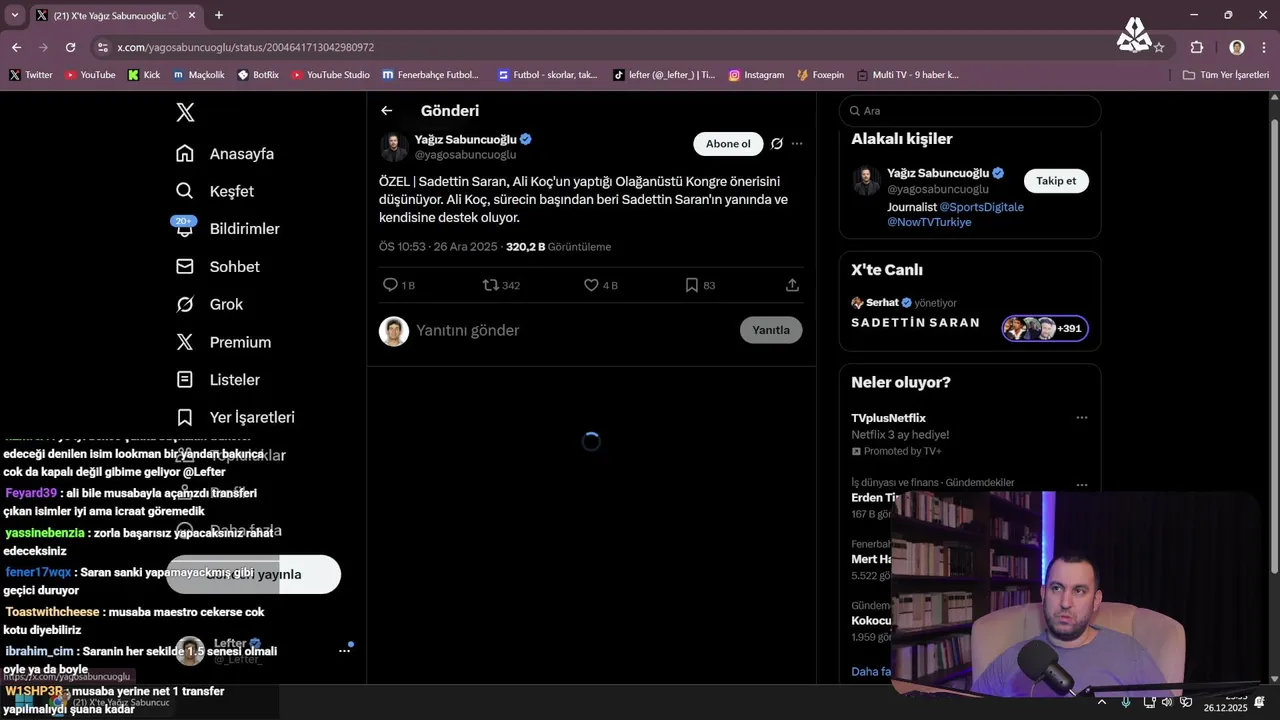
Task: Click share icon on the post
Action: pos(792,285)
